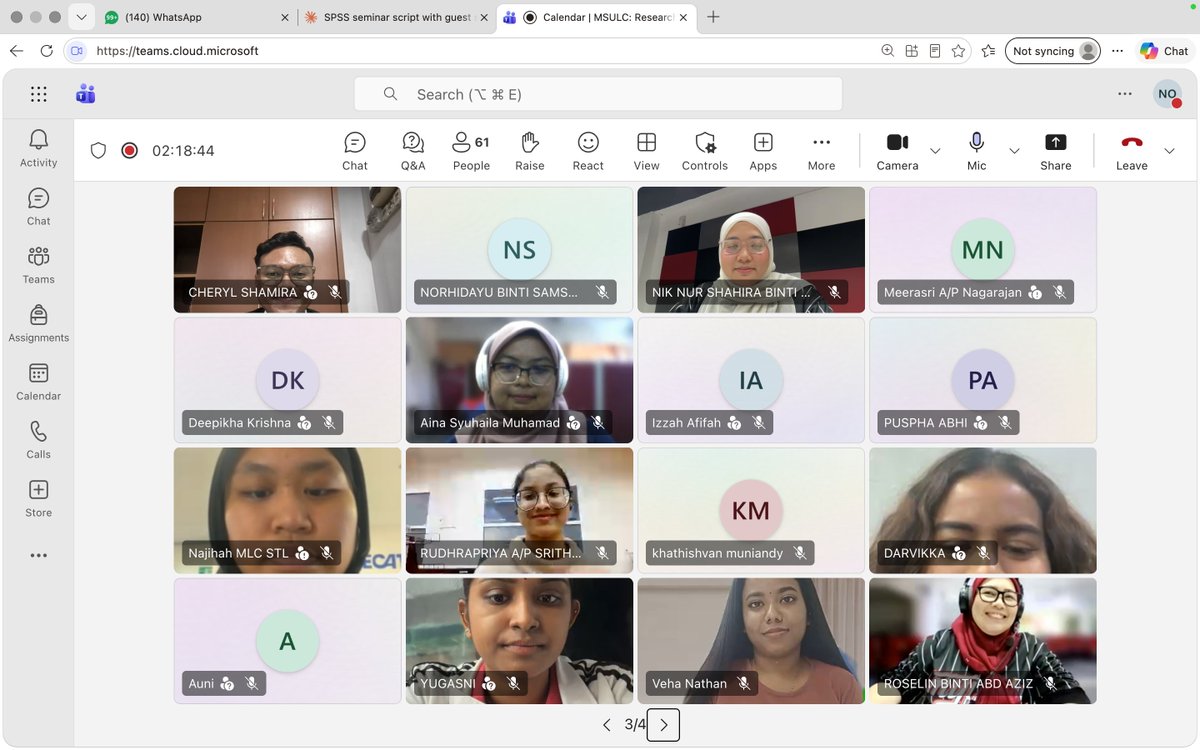Select Aina Syuhaila Muhamad video tile
Image resolution: width=1200 pixels, height=750 pixels.
[519, 380]
